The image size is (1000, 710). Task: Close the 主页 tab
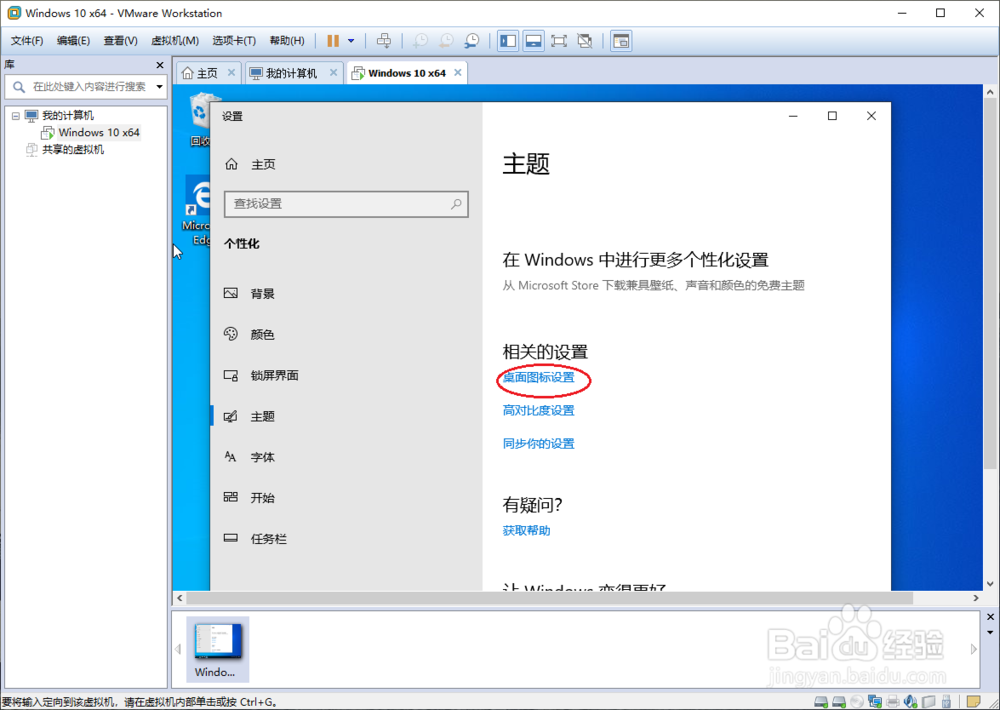232,73
